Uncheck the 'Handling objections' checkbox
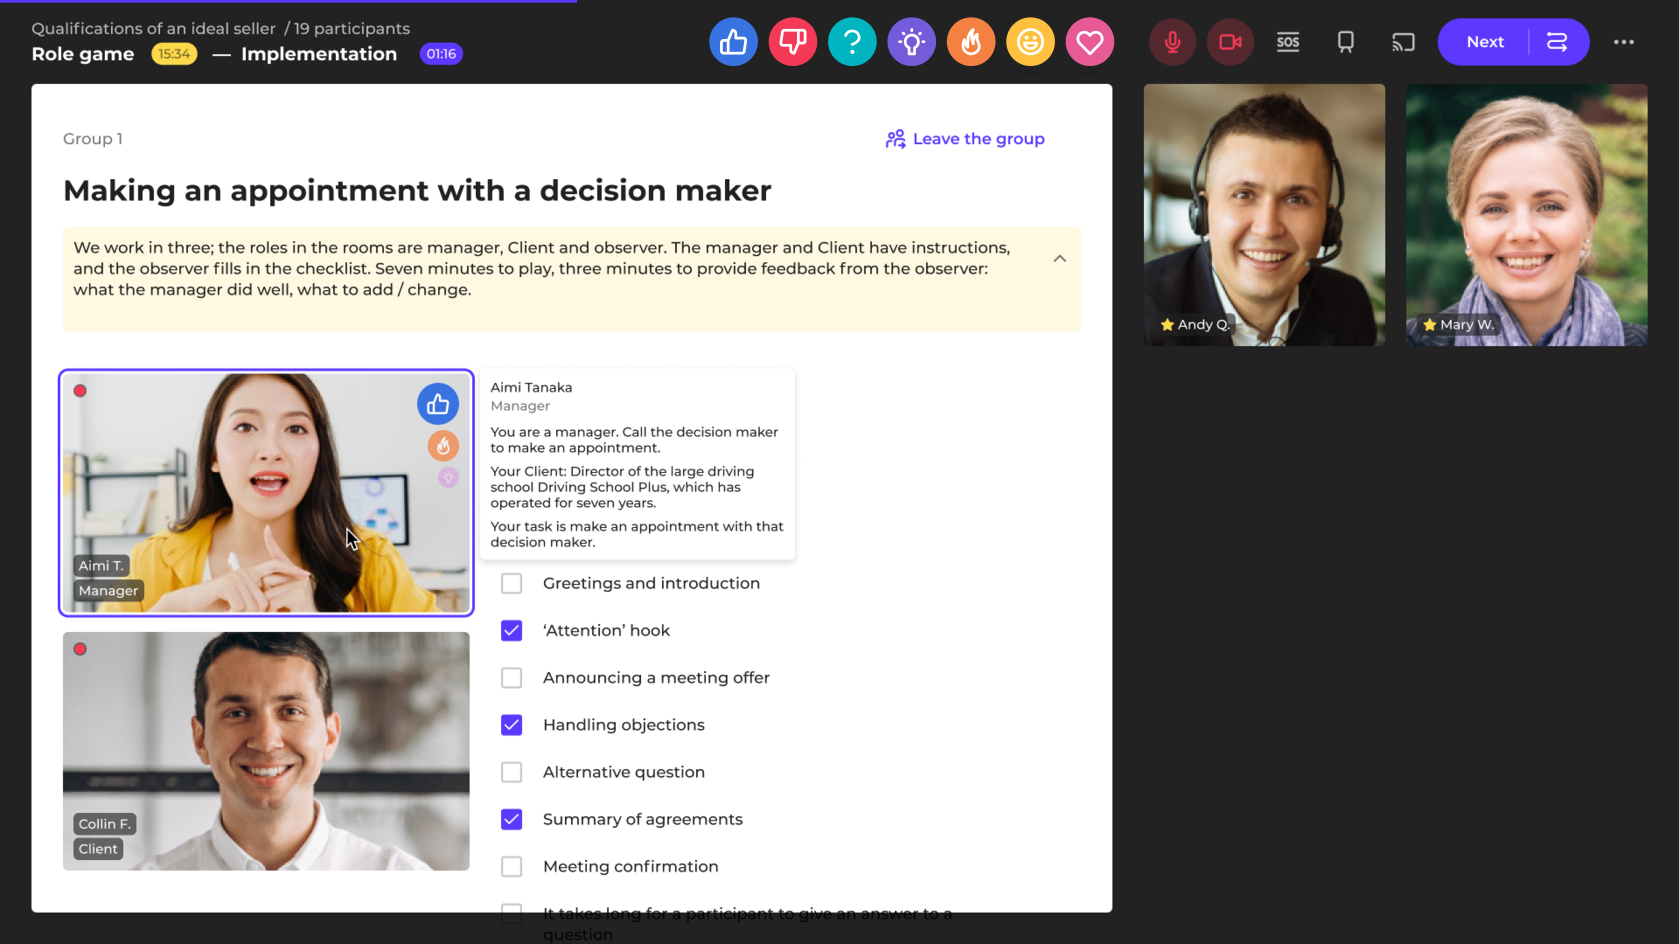Screen dimensions: 1680x944 pyautogui.click(x=512, y=725)
